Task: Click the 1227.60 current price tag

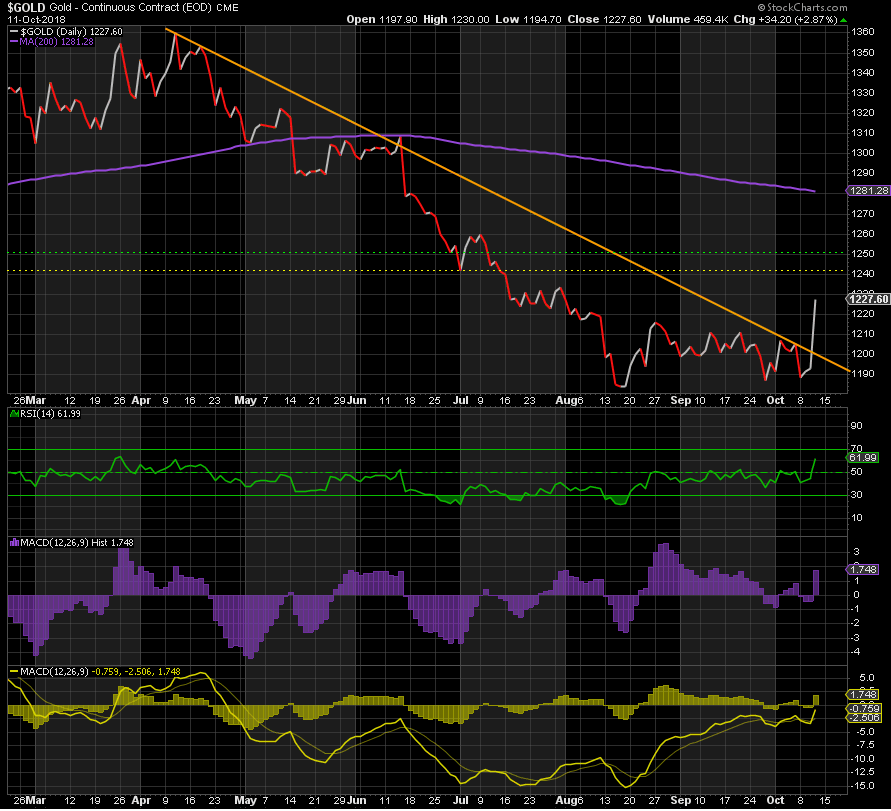Action: 866,298
